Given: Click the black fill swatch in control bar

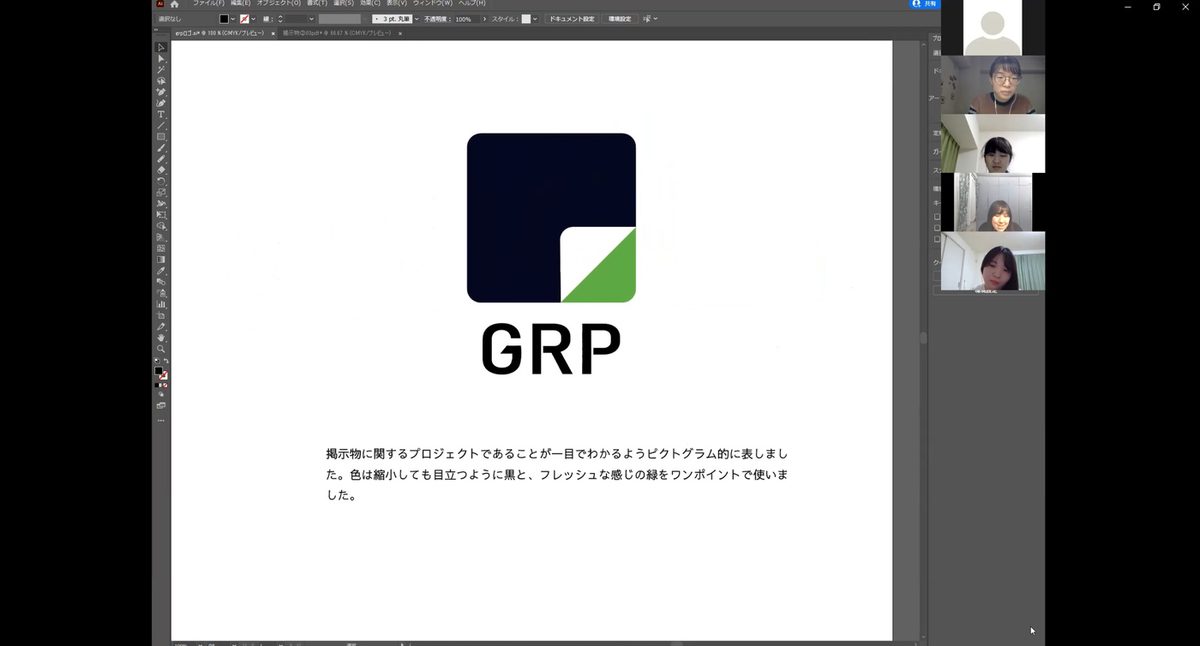Looking at the screenshot, I should (224, 19).
